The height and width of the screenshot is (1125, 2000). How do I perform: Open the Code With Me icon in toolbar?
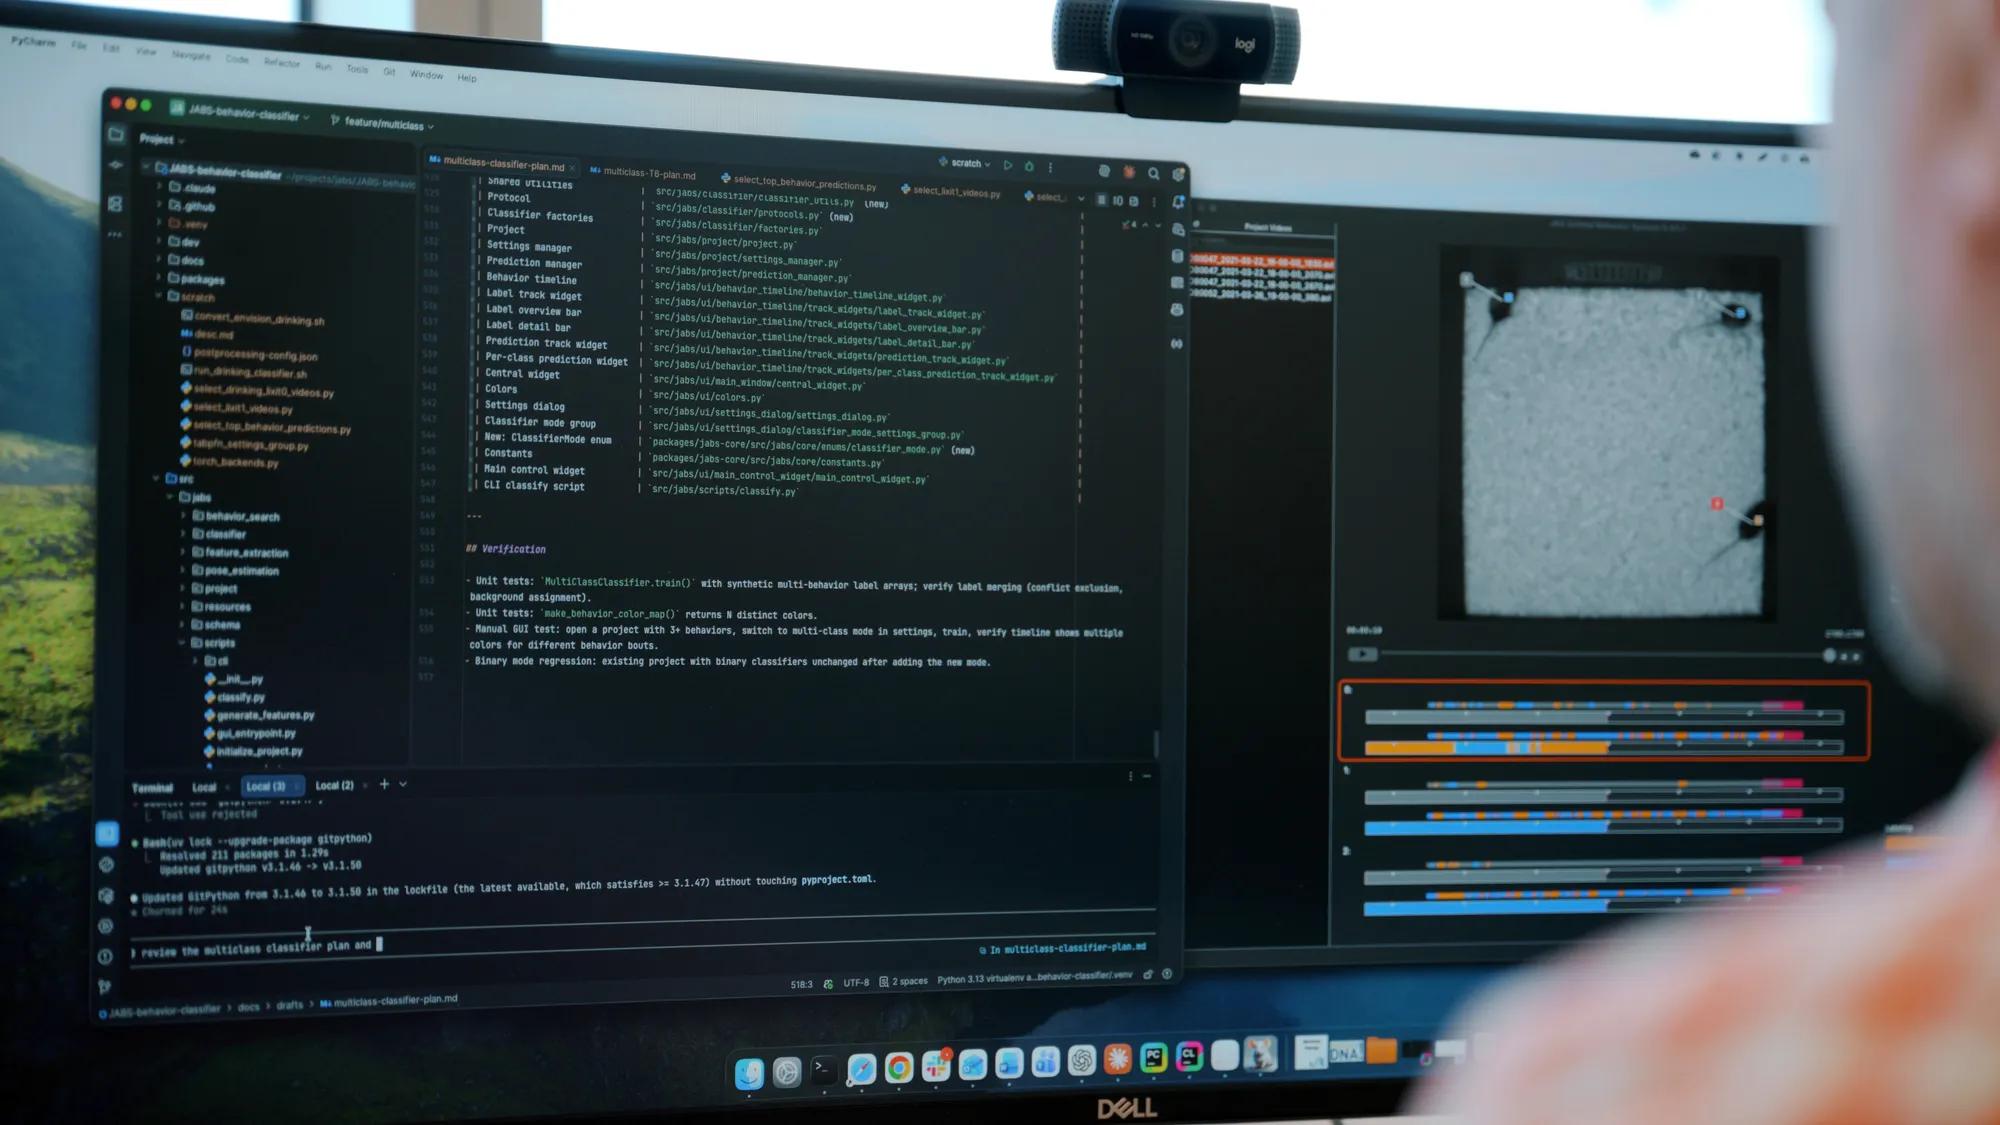(x=1104, y=171)
